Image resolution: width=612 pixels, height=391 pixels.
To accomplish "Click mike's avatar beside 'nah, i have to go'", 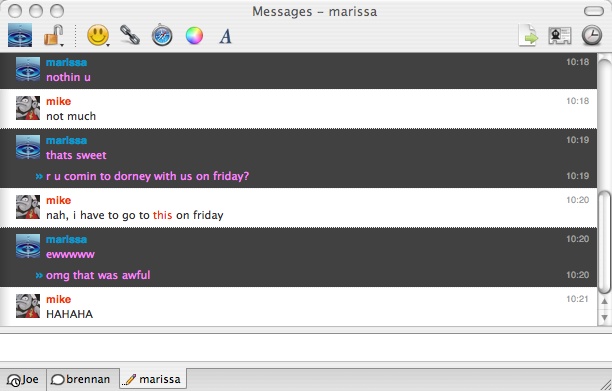I will [x=28, y=207].
